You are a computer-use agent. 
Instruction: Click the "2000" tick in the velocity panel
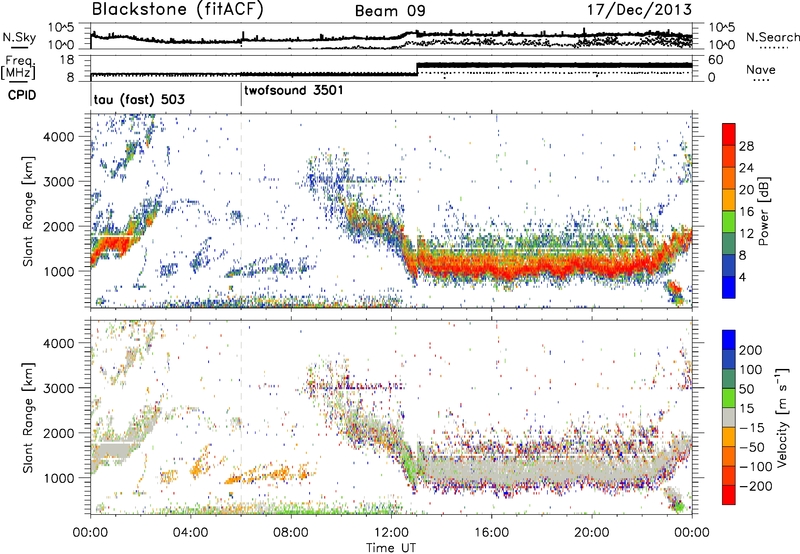pyautogui.click(x=58, y=433)
